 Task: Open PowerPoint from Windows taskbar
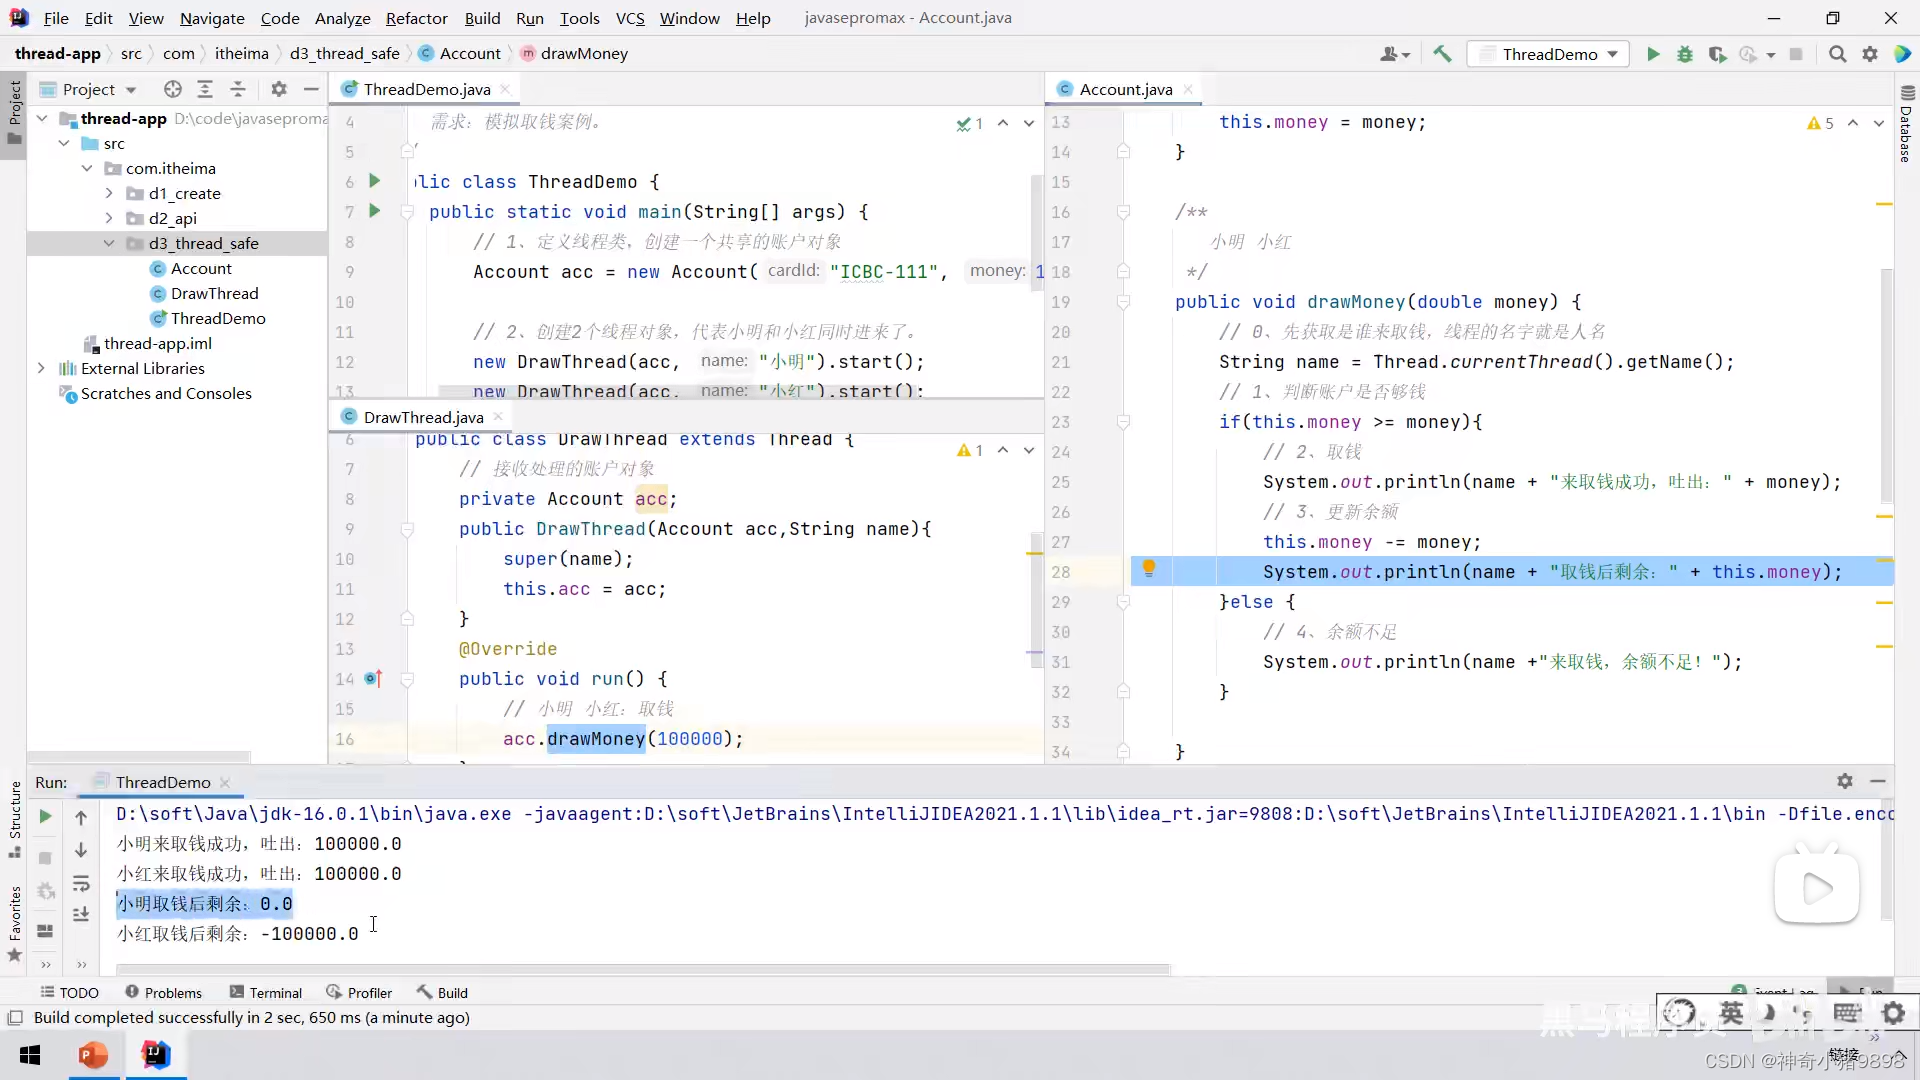click(93, 1055)
